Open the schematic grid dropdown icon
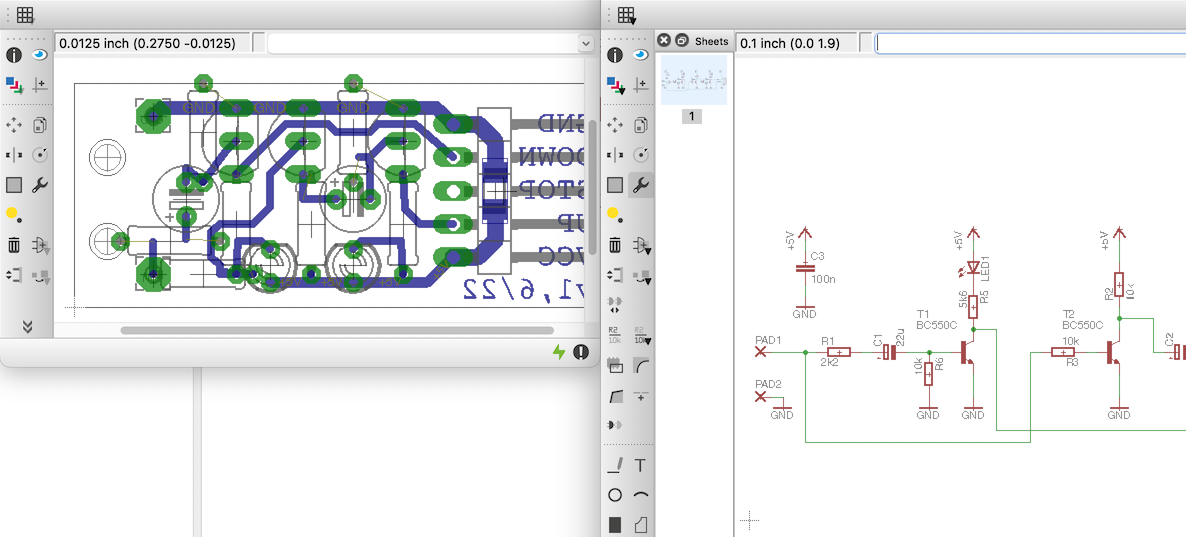This screenshot has height=537, width=1186. 626,15
